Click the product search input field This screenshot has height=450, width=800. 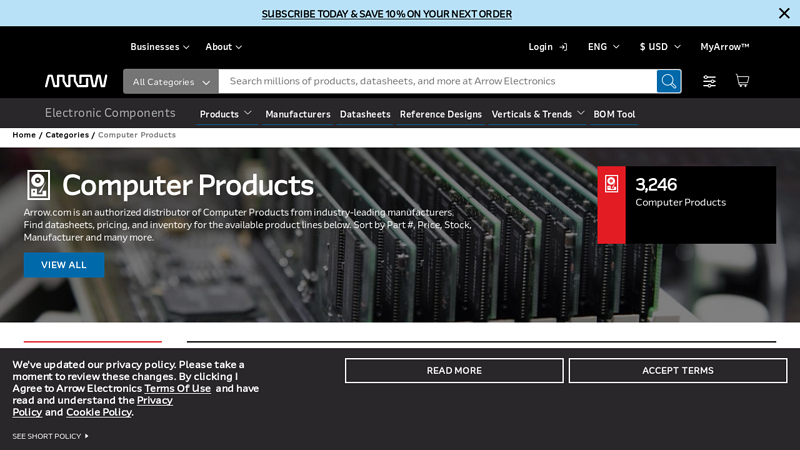click(x=437, y=81)
